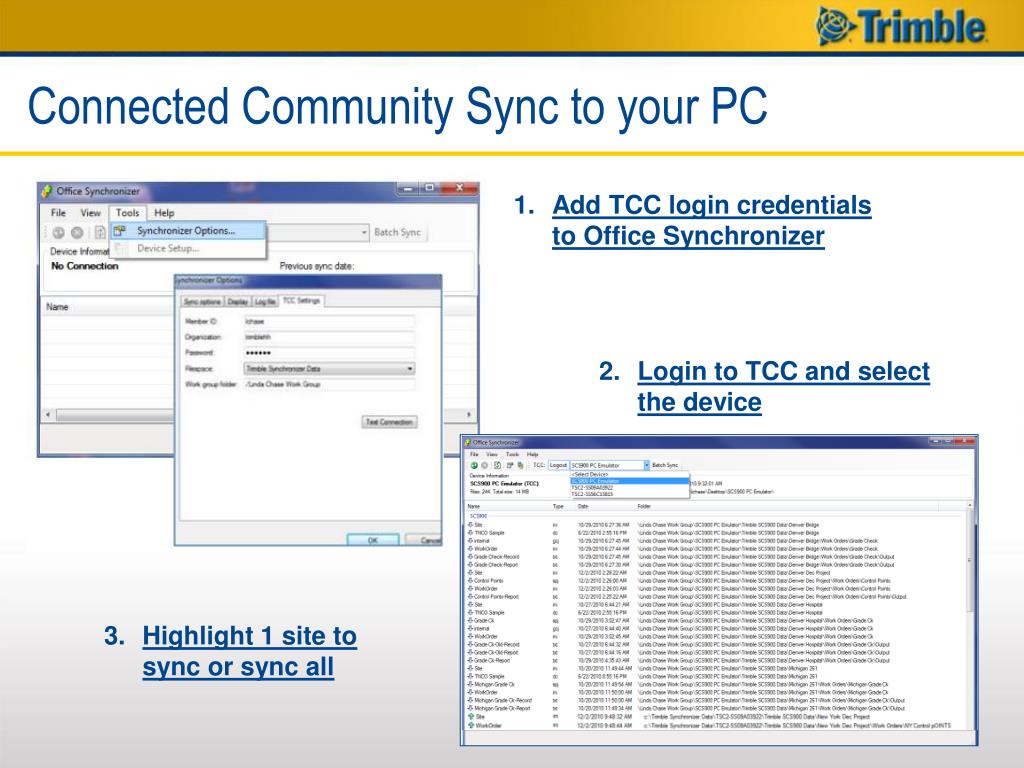
Task: Select the Grade-Ck-Old-Report row
Action: (x=715, y=652)
